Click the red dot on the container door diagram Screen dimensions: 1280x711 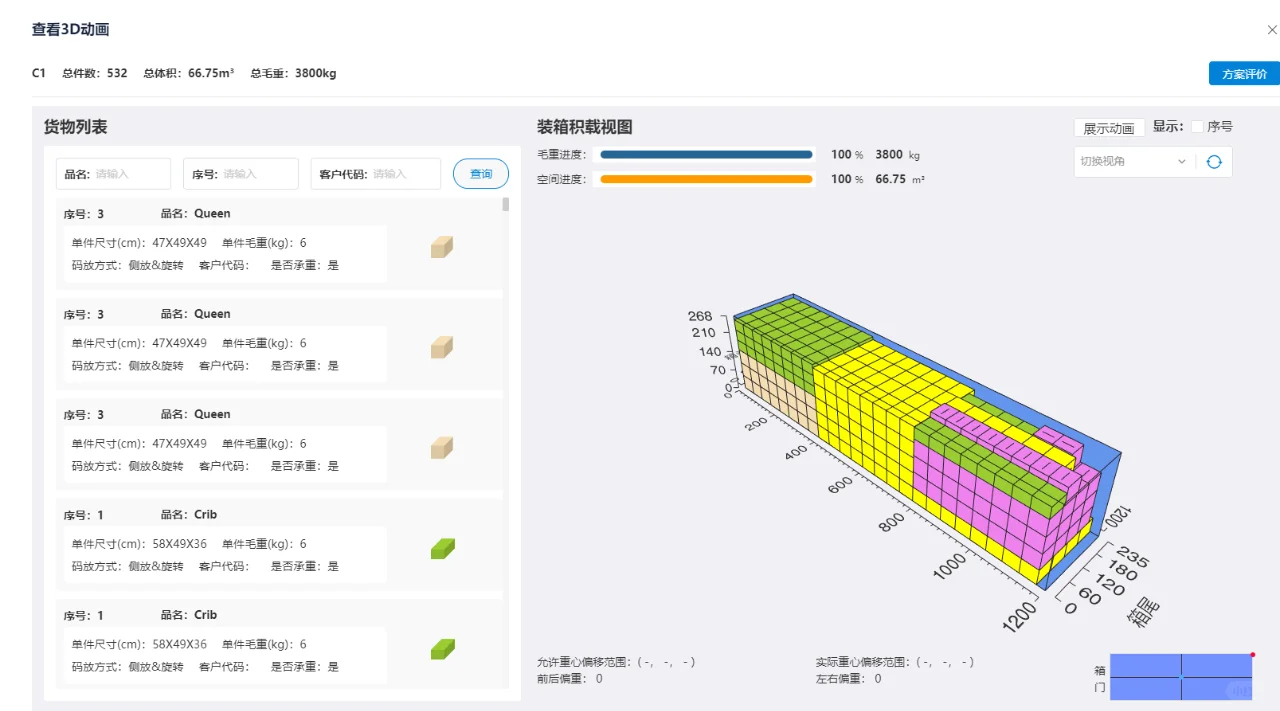[1253, 653]
